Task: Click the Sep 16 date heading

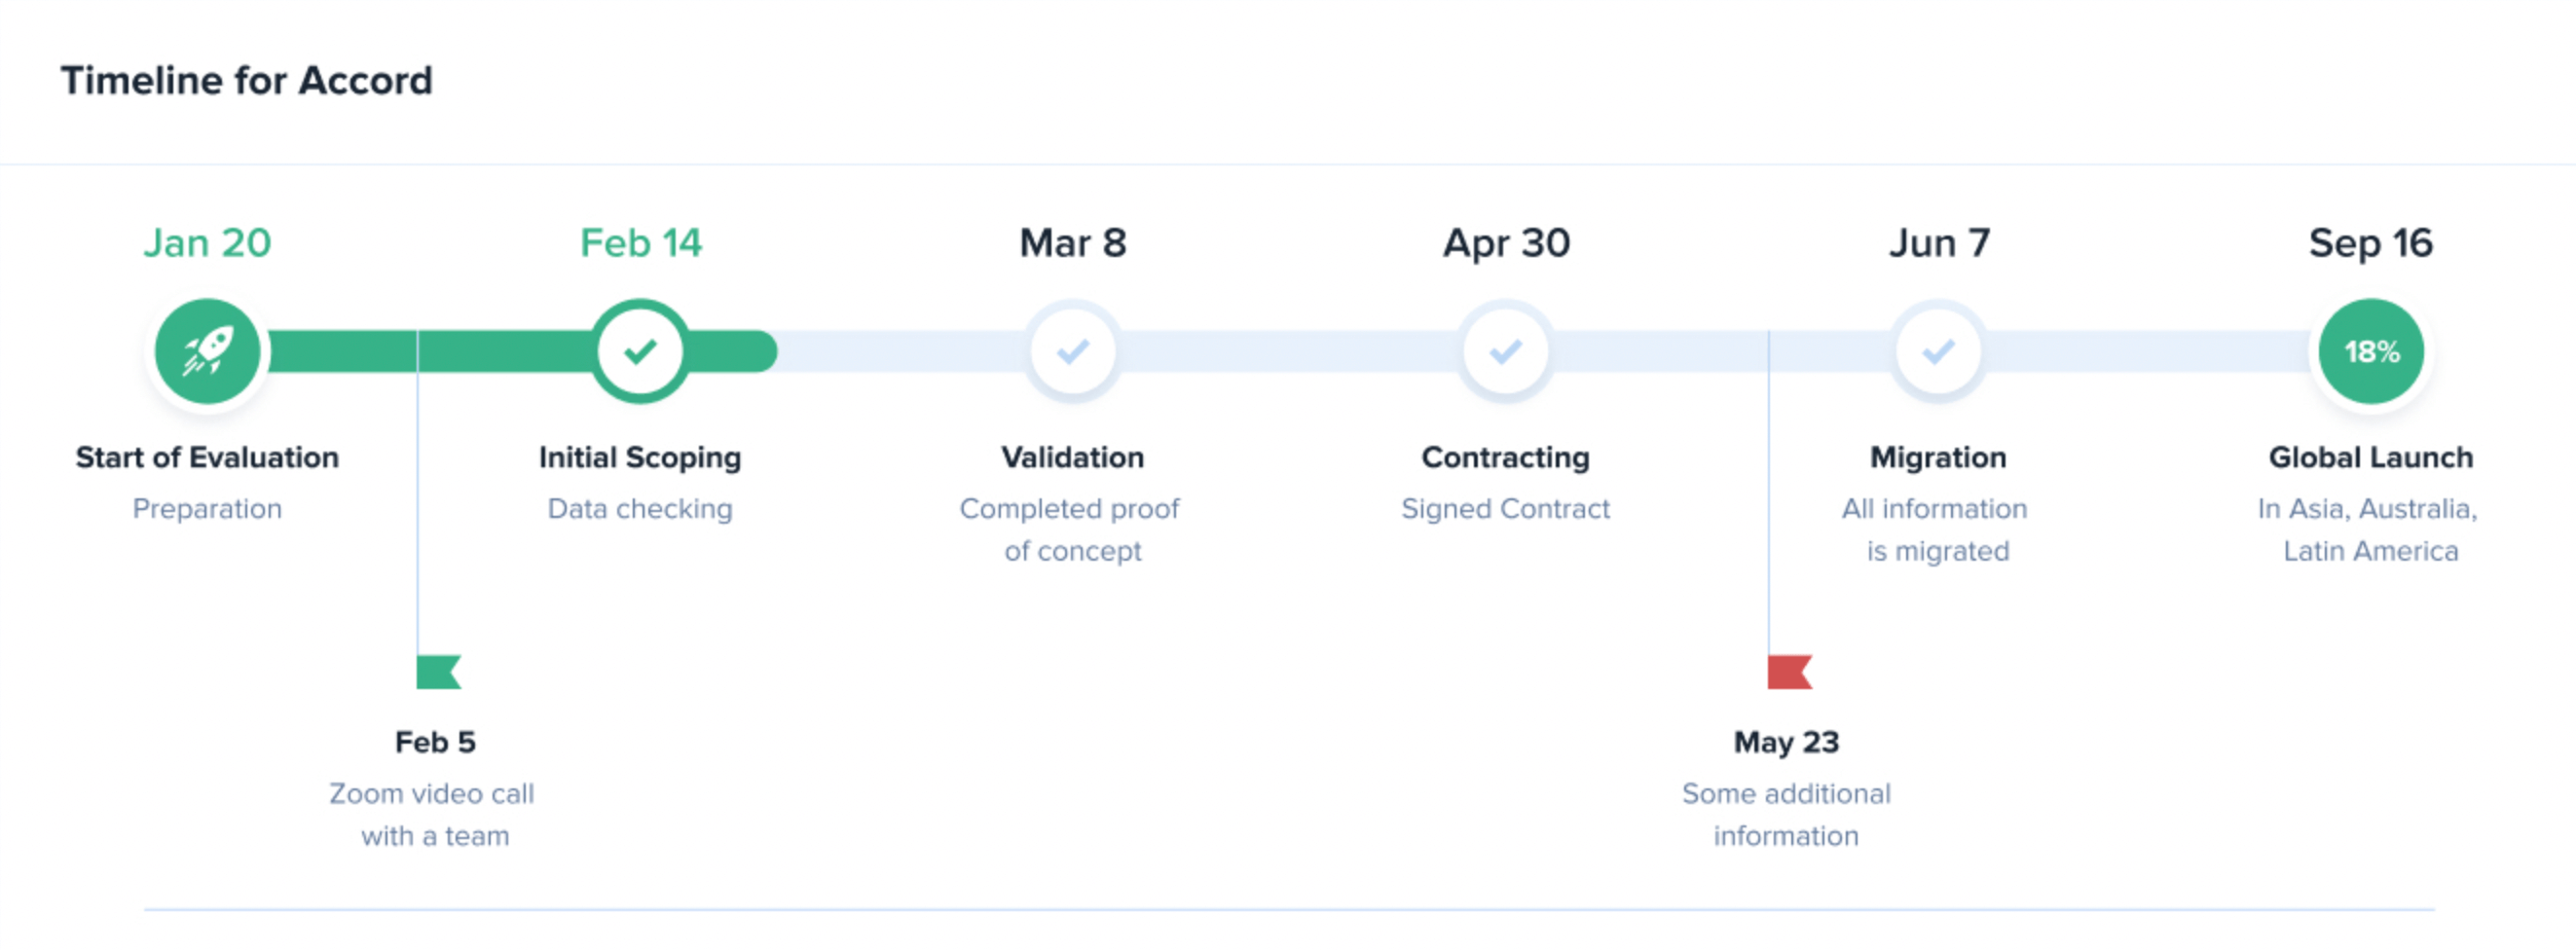Action: pos(2370,243)
